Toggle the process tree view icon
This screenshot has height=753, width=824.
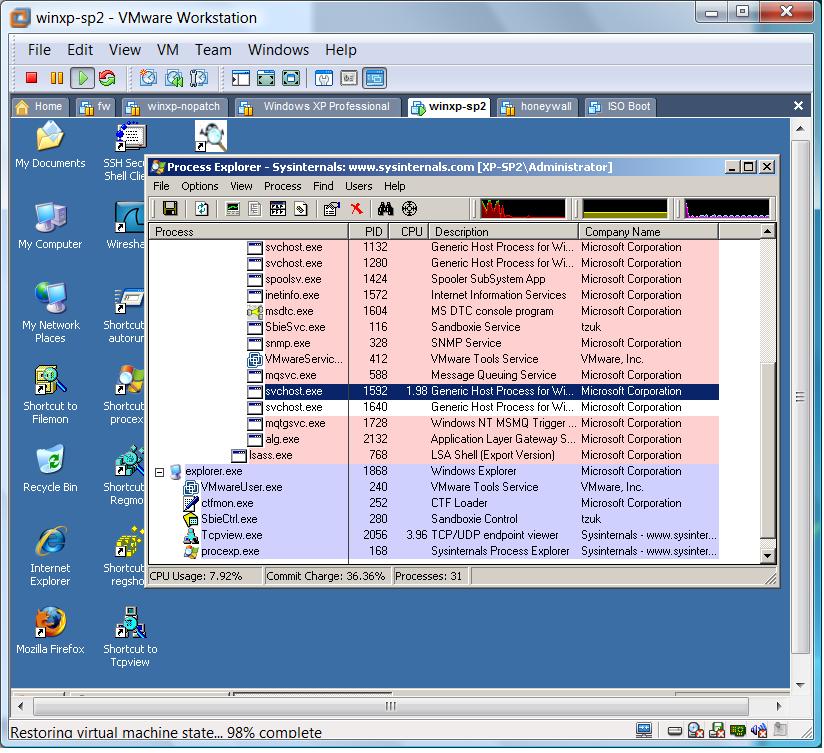255,209
